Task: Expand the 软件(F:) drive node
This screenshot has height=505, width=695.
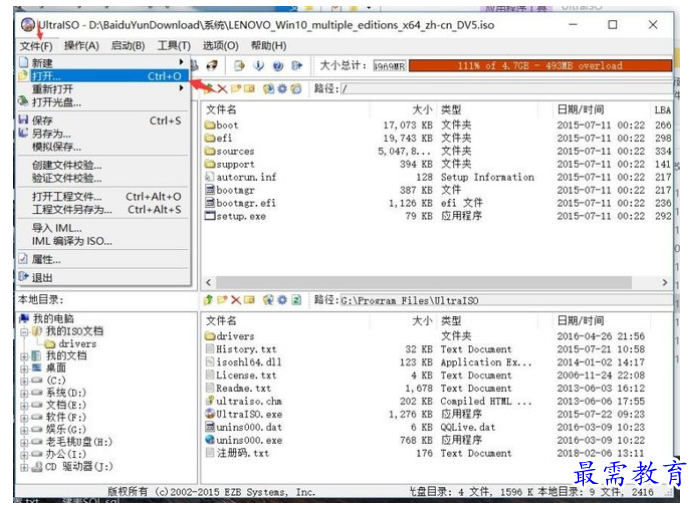Action: pos(24,418)
